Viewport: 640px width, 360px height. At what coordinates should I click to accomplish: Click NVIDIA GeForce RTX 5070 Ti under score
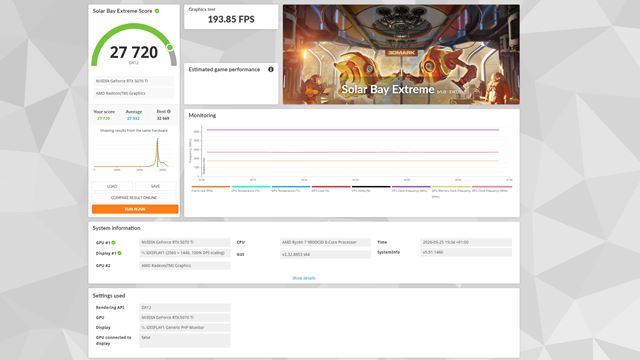point(134,81)
